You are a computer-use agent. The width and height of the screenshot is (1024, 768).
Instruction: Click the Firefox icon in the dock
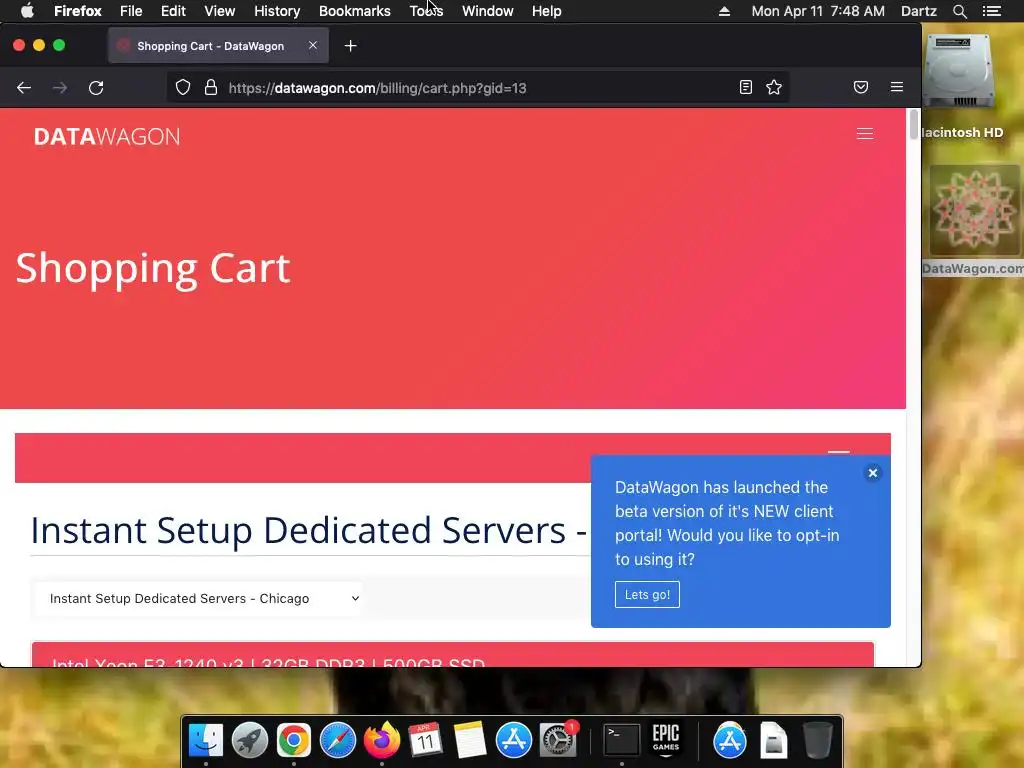[x=381, y=741]
